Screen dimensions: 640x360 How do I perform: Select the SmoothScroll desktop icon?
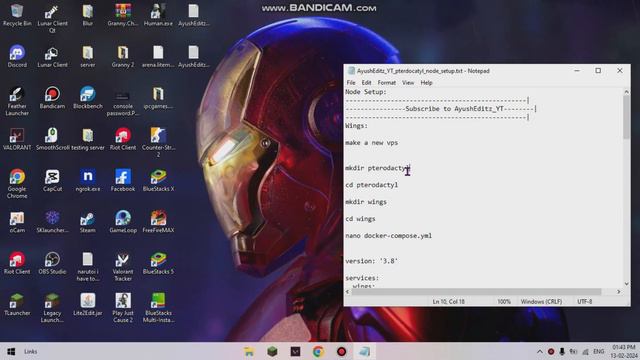coord(52,139)
